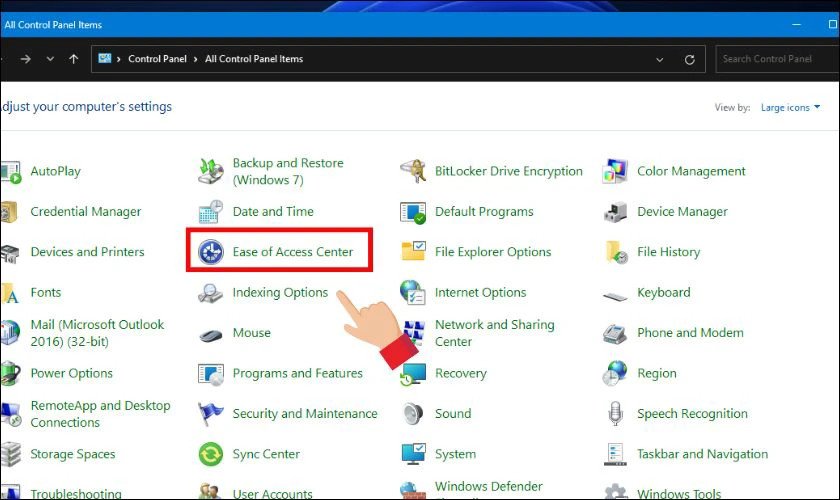Click the Control Panel breadcrumb segment
Image resolution: width=840 pixels, height=500 pixels.
[159, 59]
